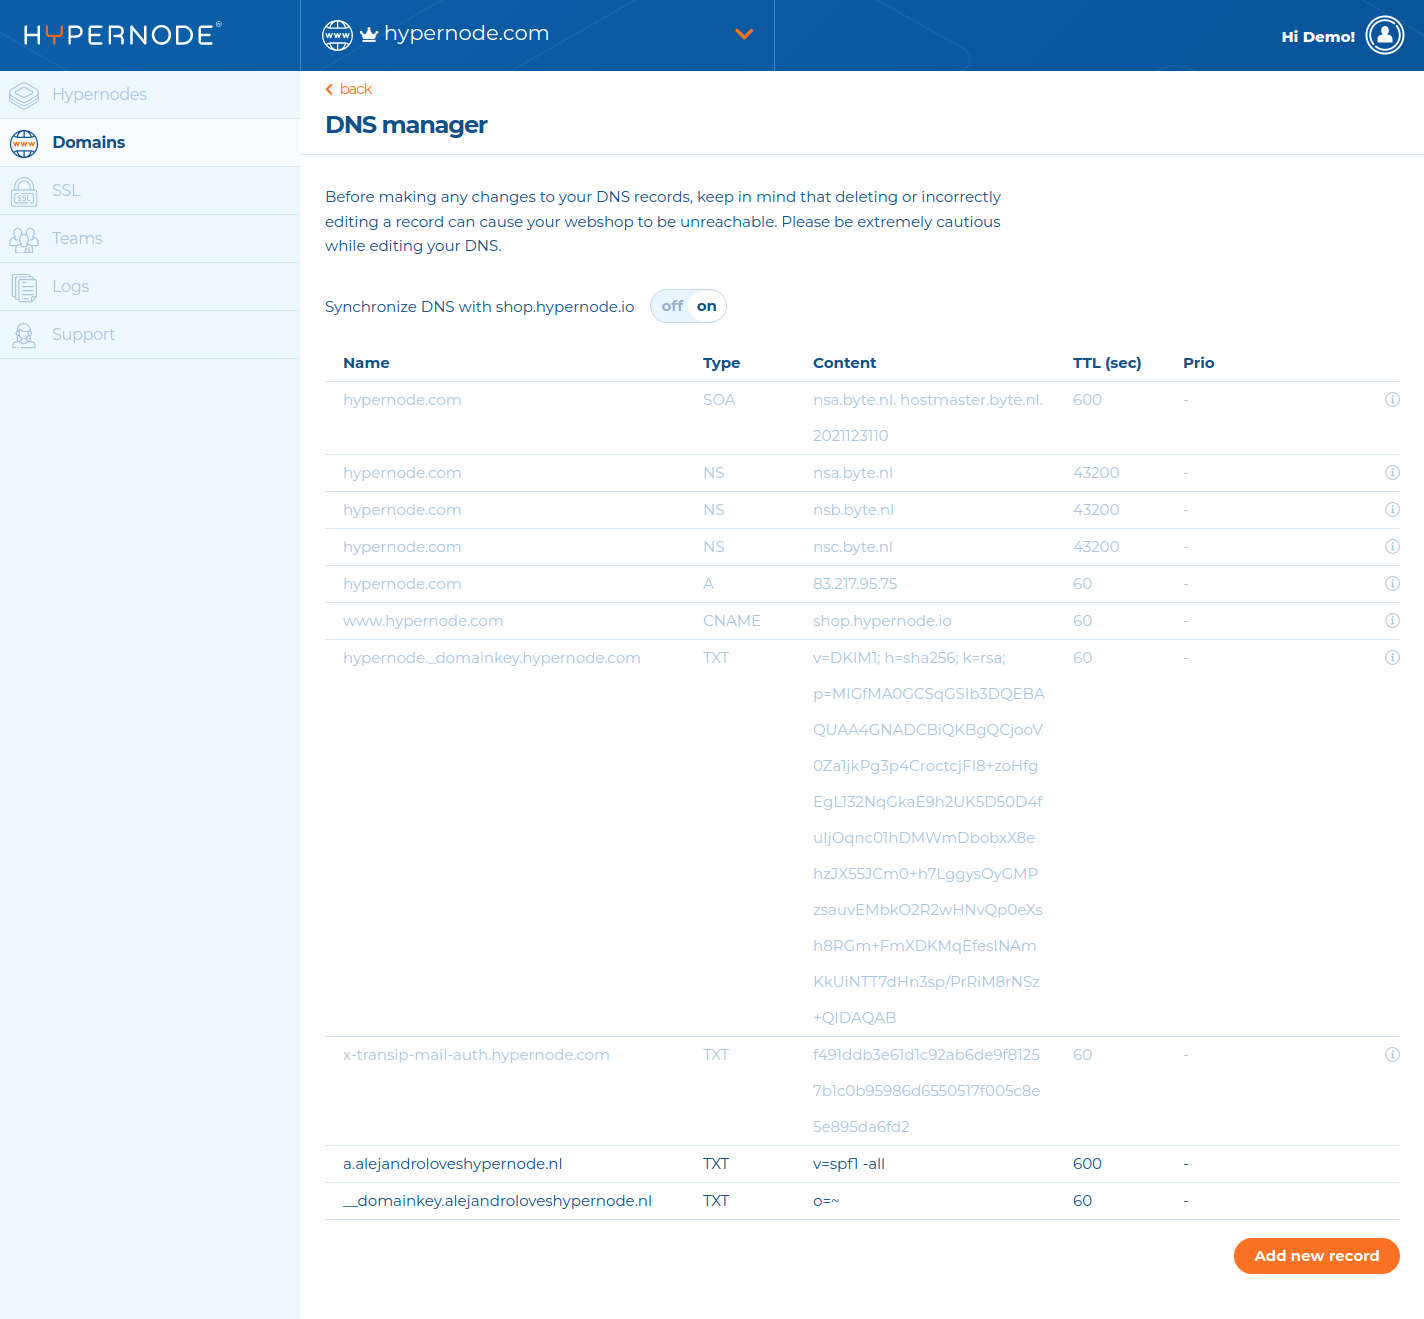Select the a.alejandroloveshypernode.nl record name
The width and height of the screenshot is (1424, 1319).
tap(453, 1164)
